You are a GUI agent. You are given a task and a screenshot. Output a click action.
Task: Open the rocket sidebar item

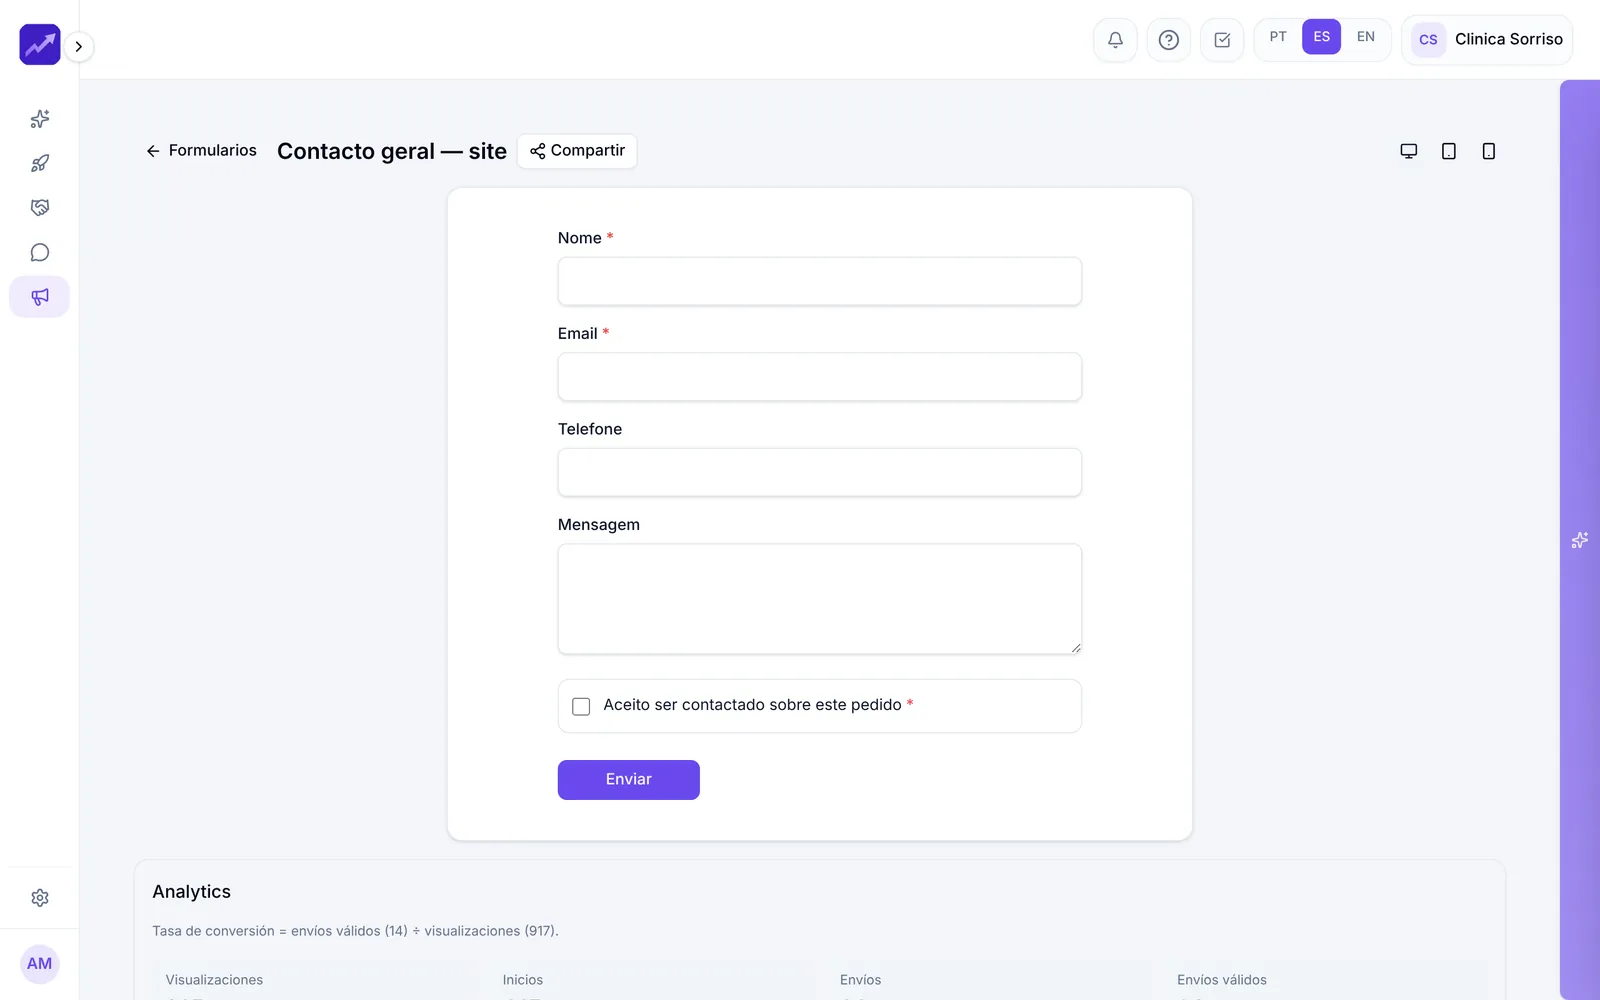pos(40,164)
